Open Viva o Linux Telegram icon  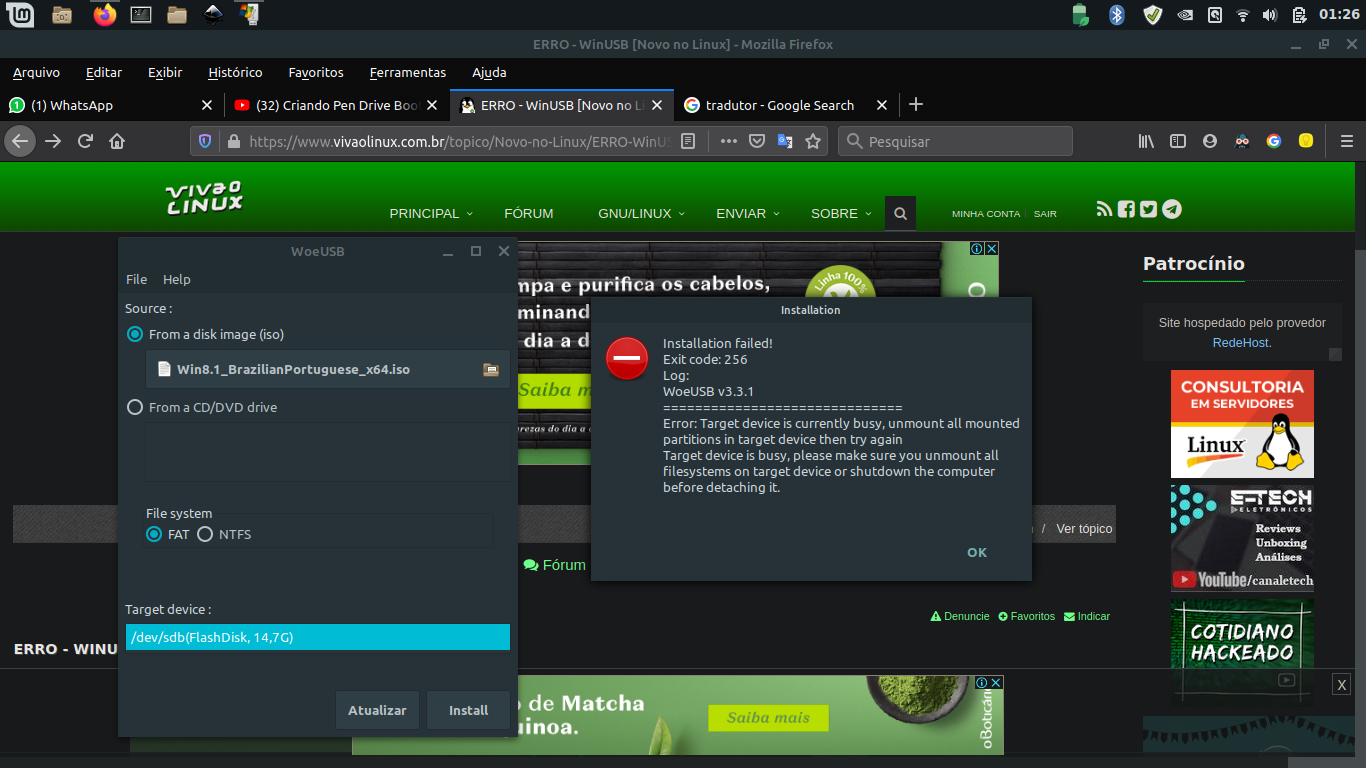pyautogui.click(x=1172, y=209)
